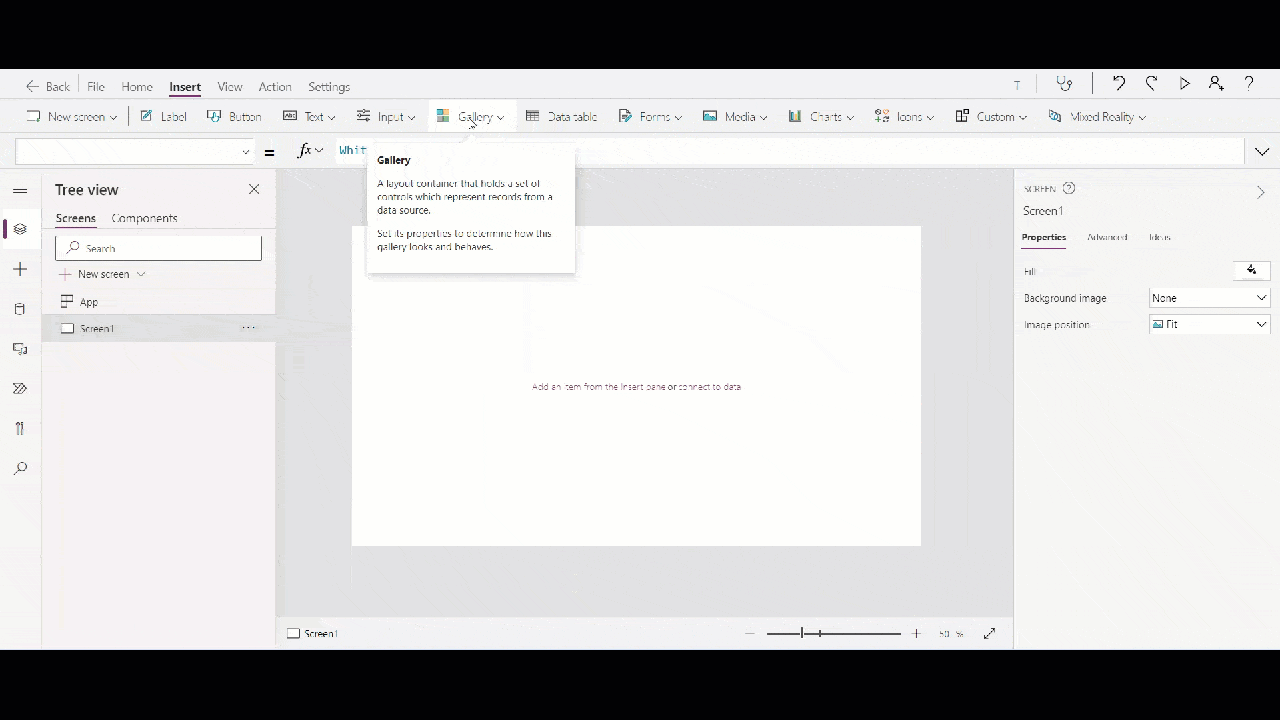1280x720 pixels.
Task: Preview the app with Play icon
Action: click(1185, 84)
